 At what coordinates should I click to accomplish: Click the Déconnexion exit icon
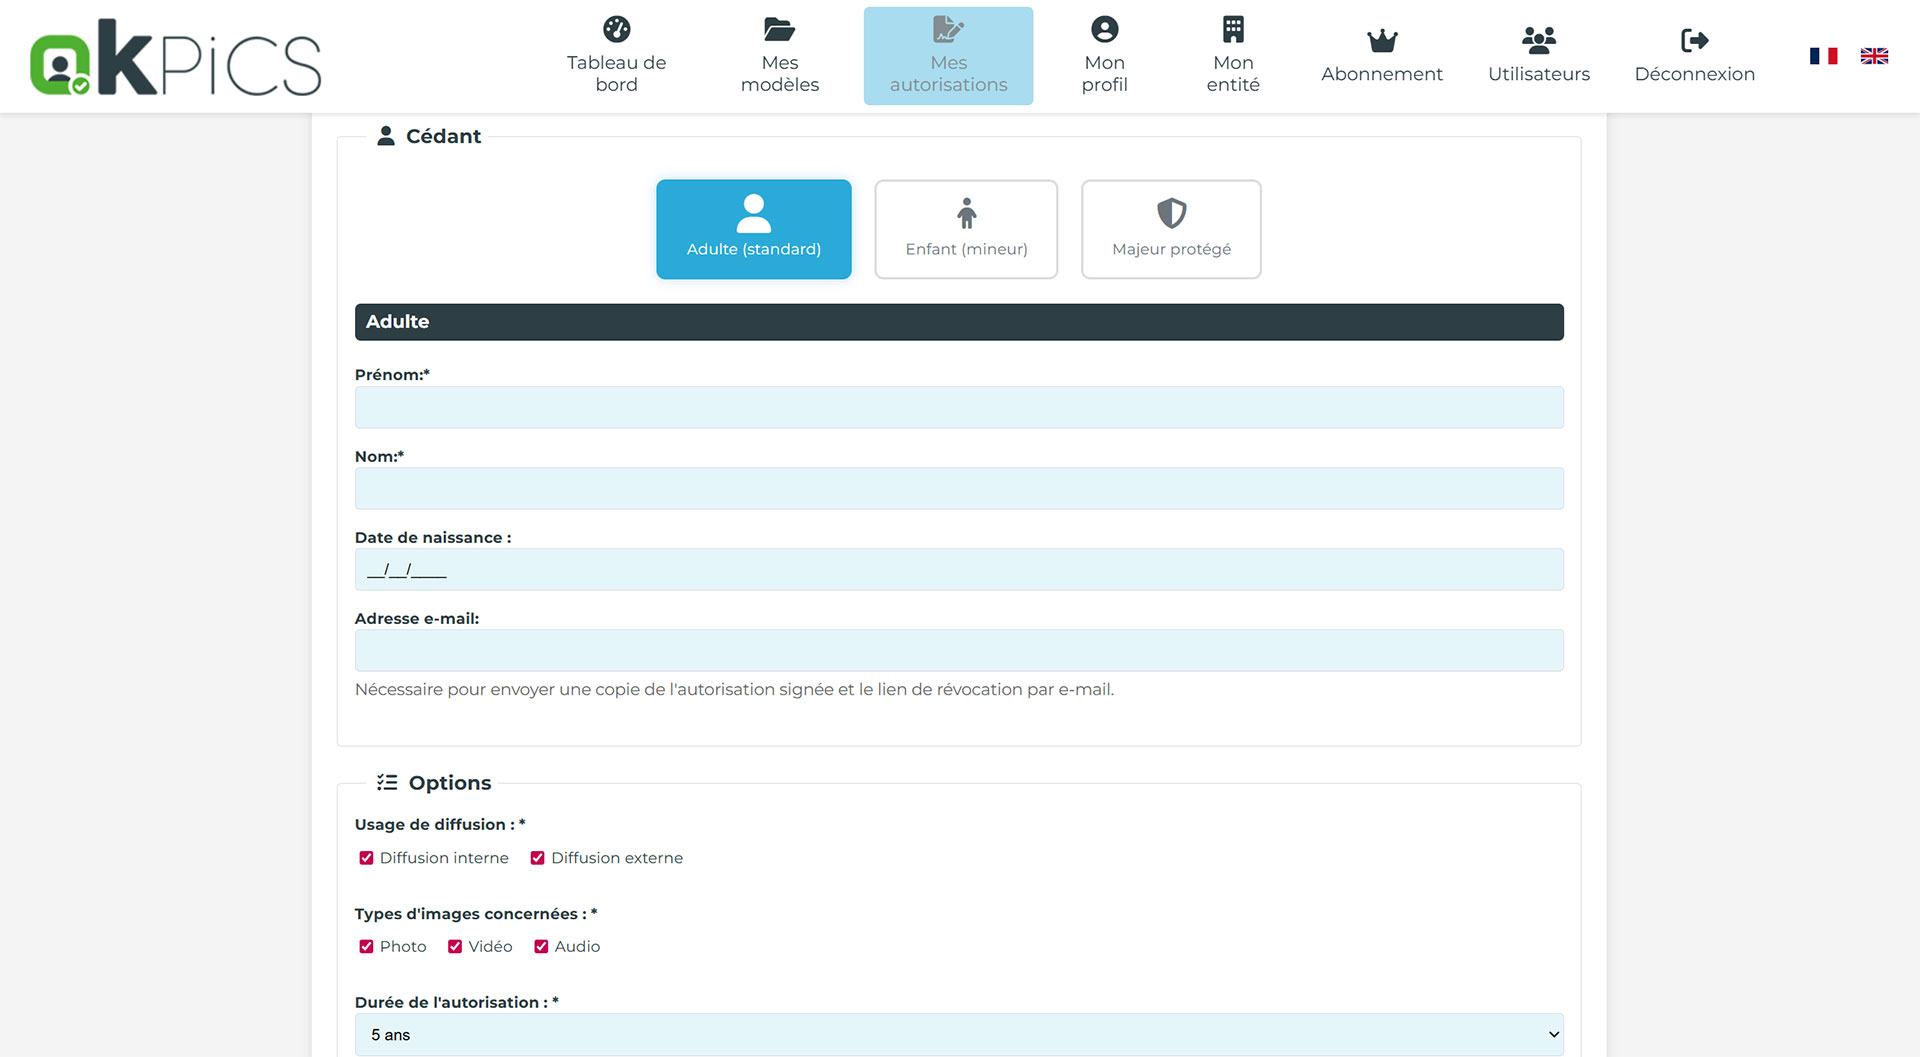pos(1695,40)
